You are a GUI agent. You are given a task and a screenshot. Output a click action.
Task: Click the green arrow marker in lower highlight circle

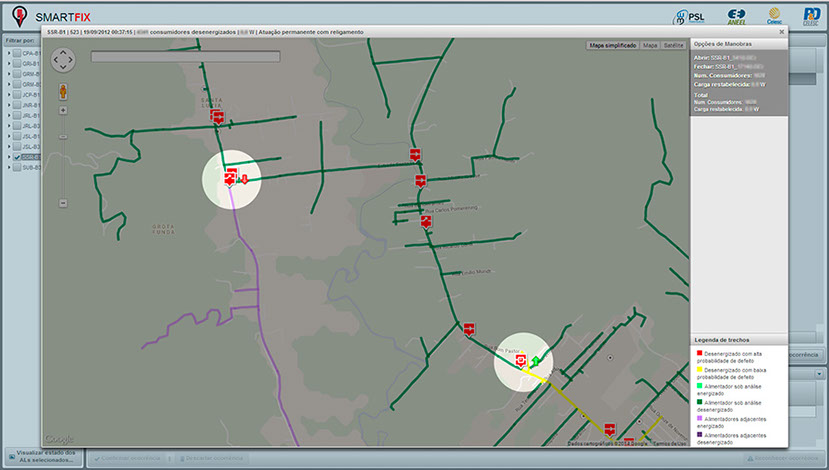tap(535, 361)
